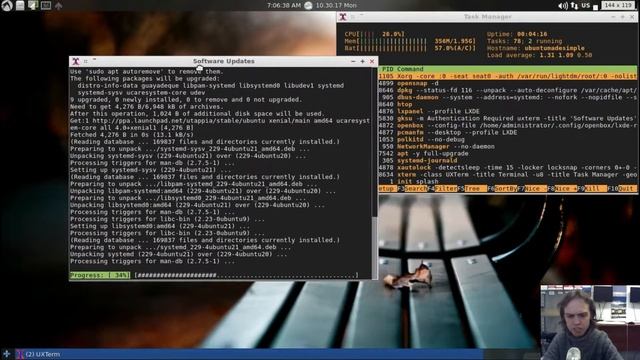Click F10 Quit in htop
Screen dimensions: 640x360
pyautogui.click(x=622, y=189)
